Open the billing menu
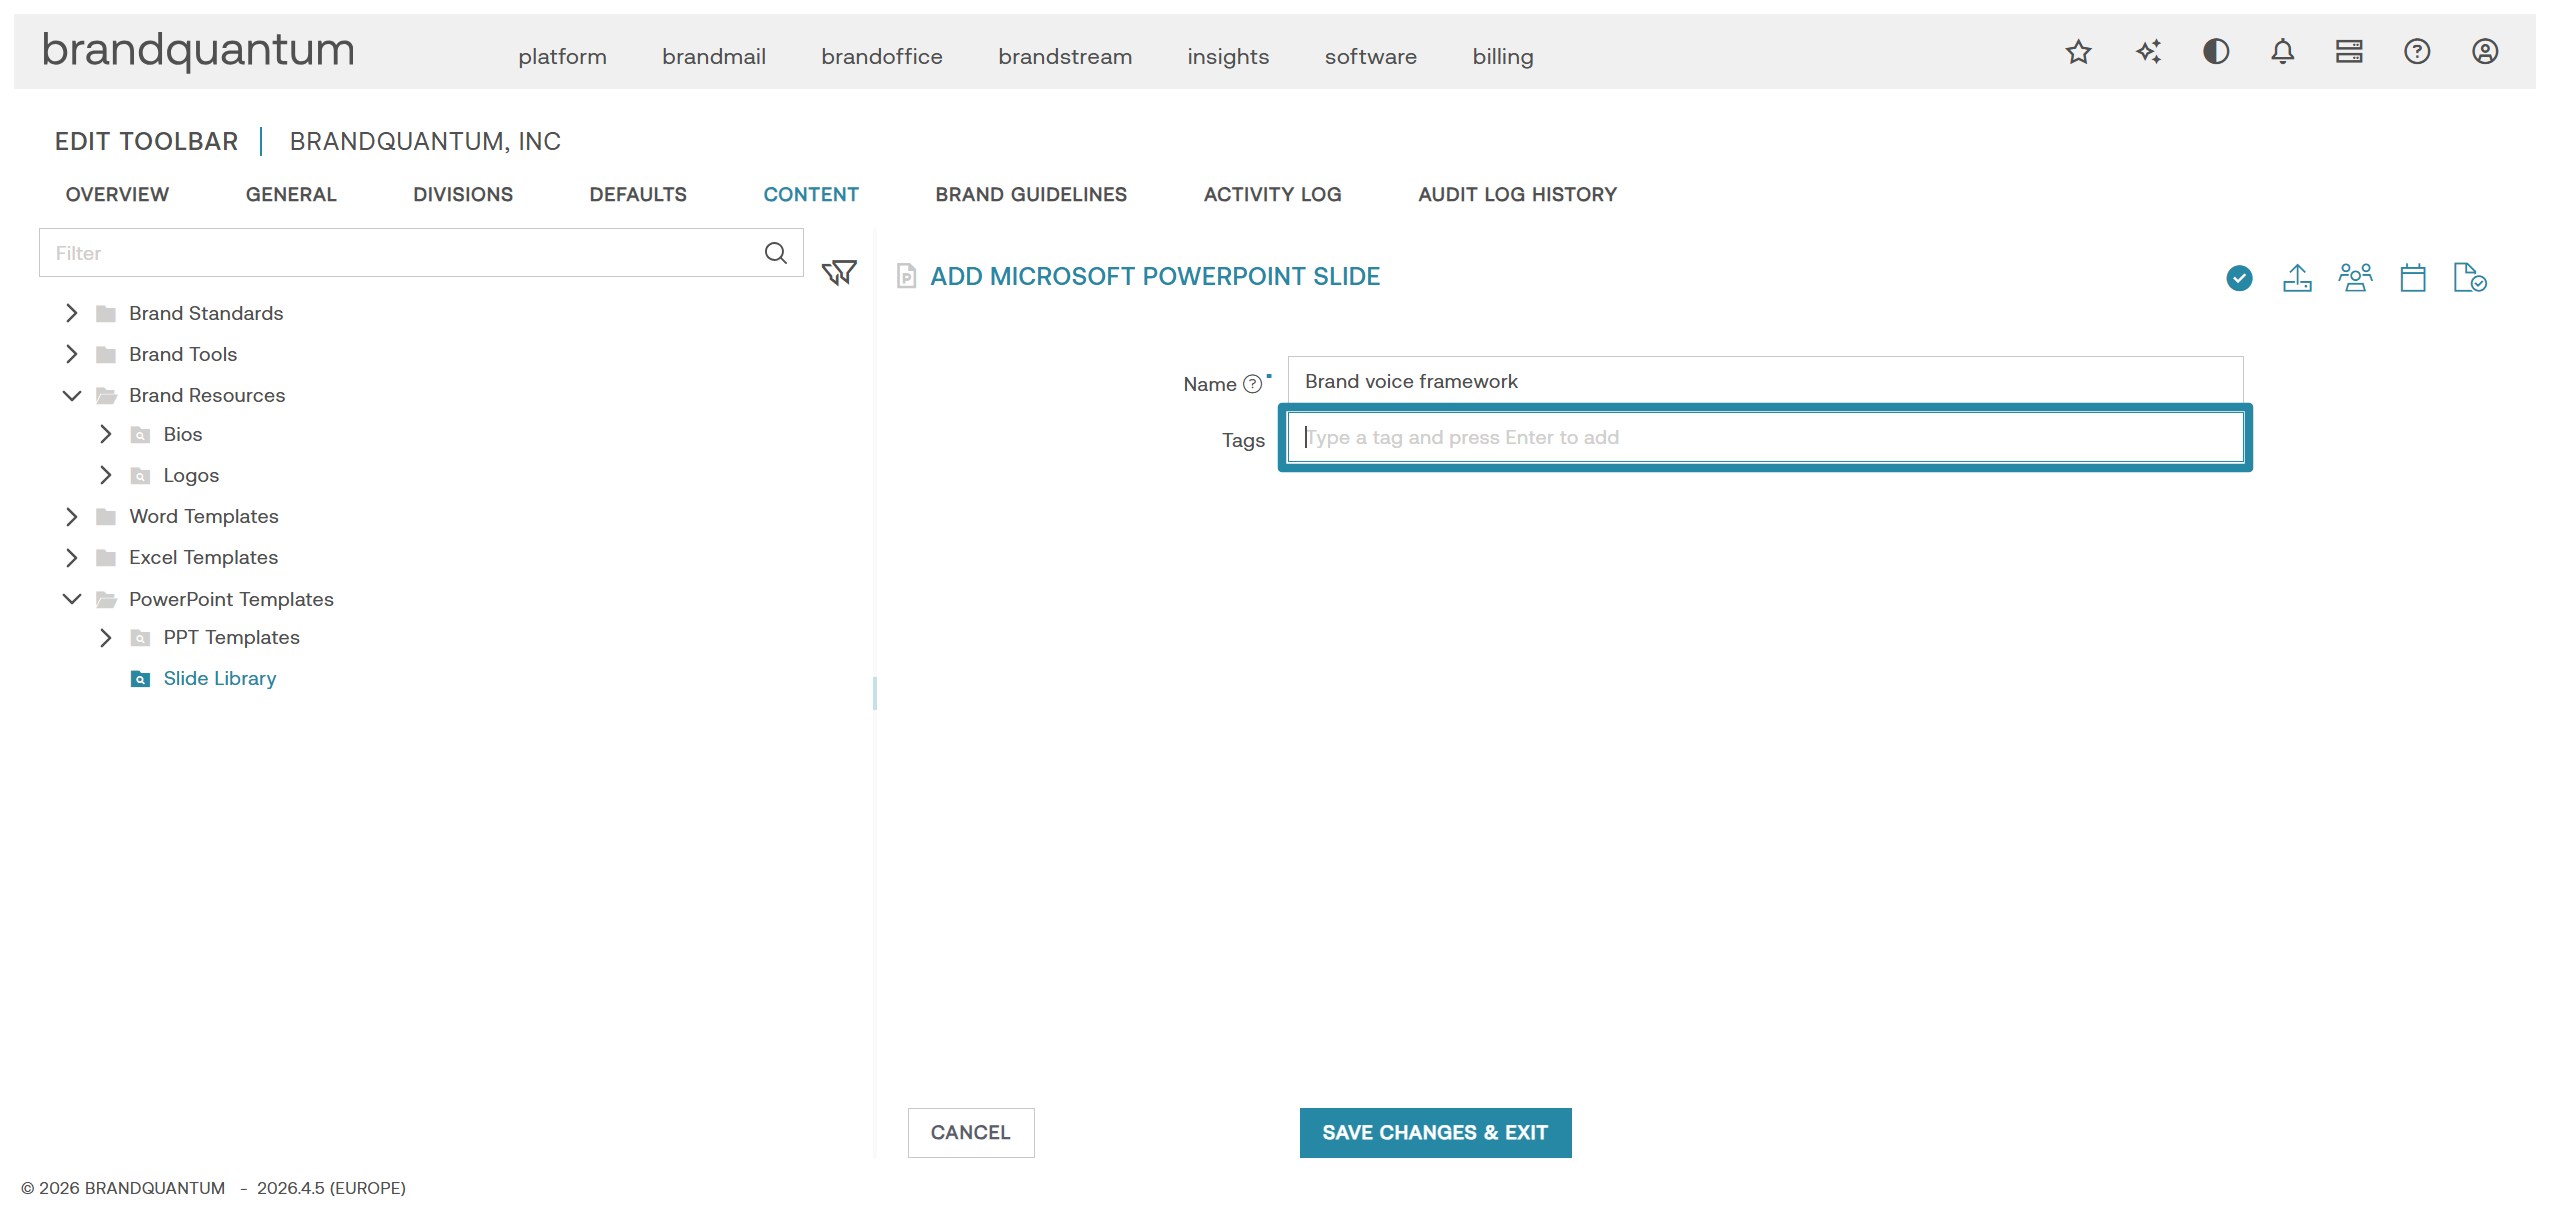 [x=1502, y=57]
